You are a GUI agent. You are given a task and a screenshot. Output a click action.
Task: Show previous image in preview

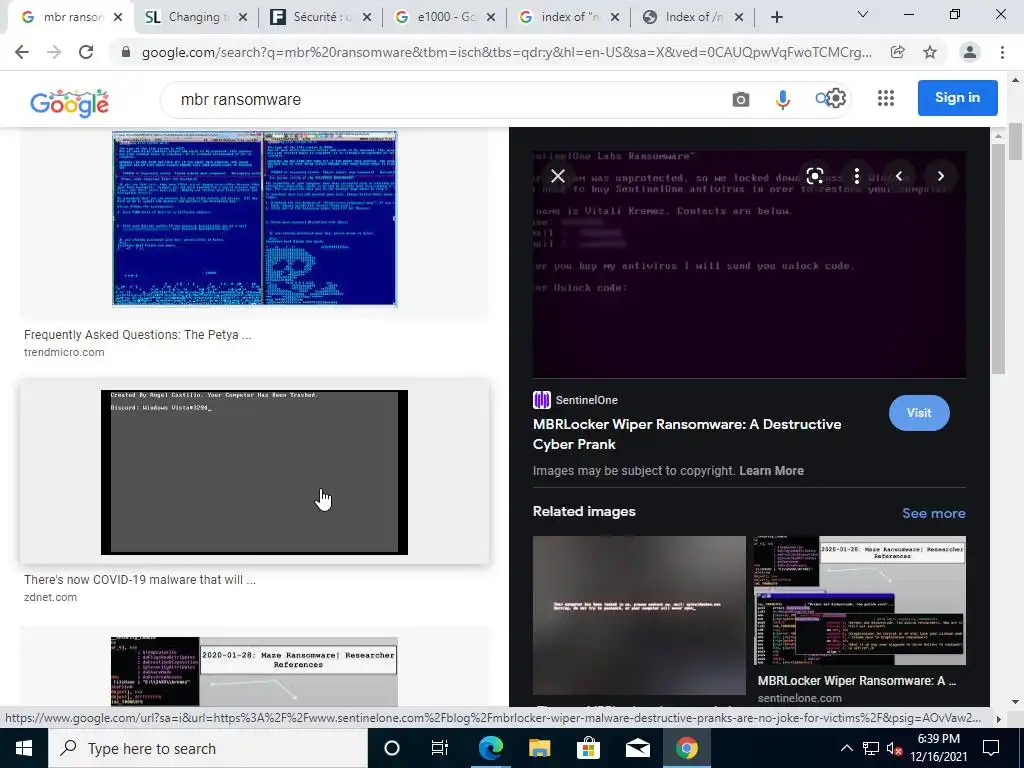899,176
